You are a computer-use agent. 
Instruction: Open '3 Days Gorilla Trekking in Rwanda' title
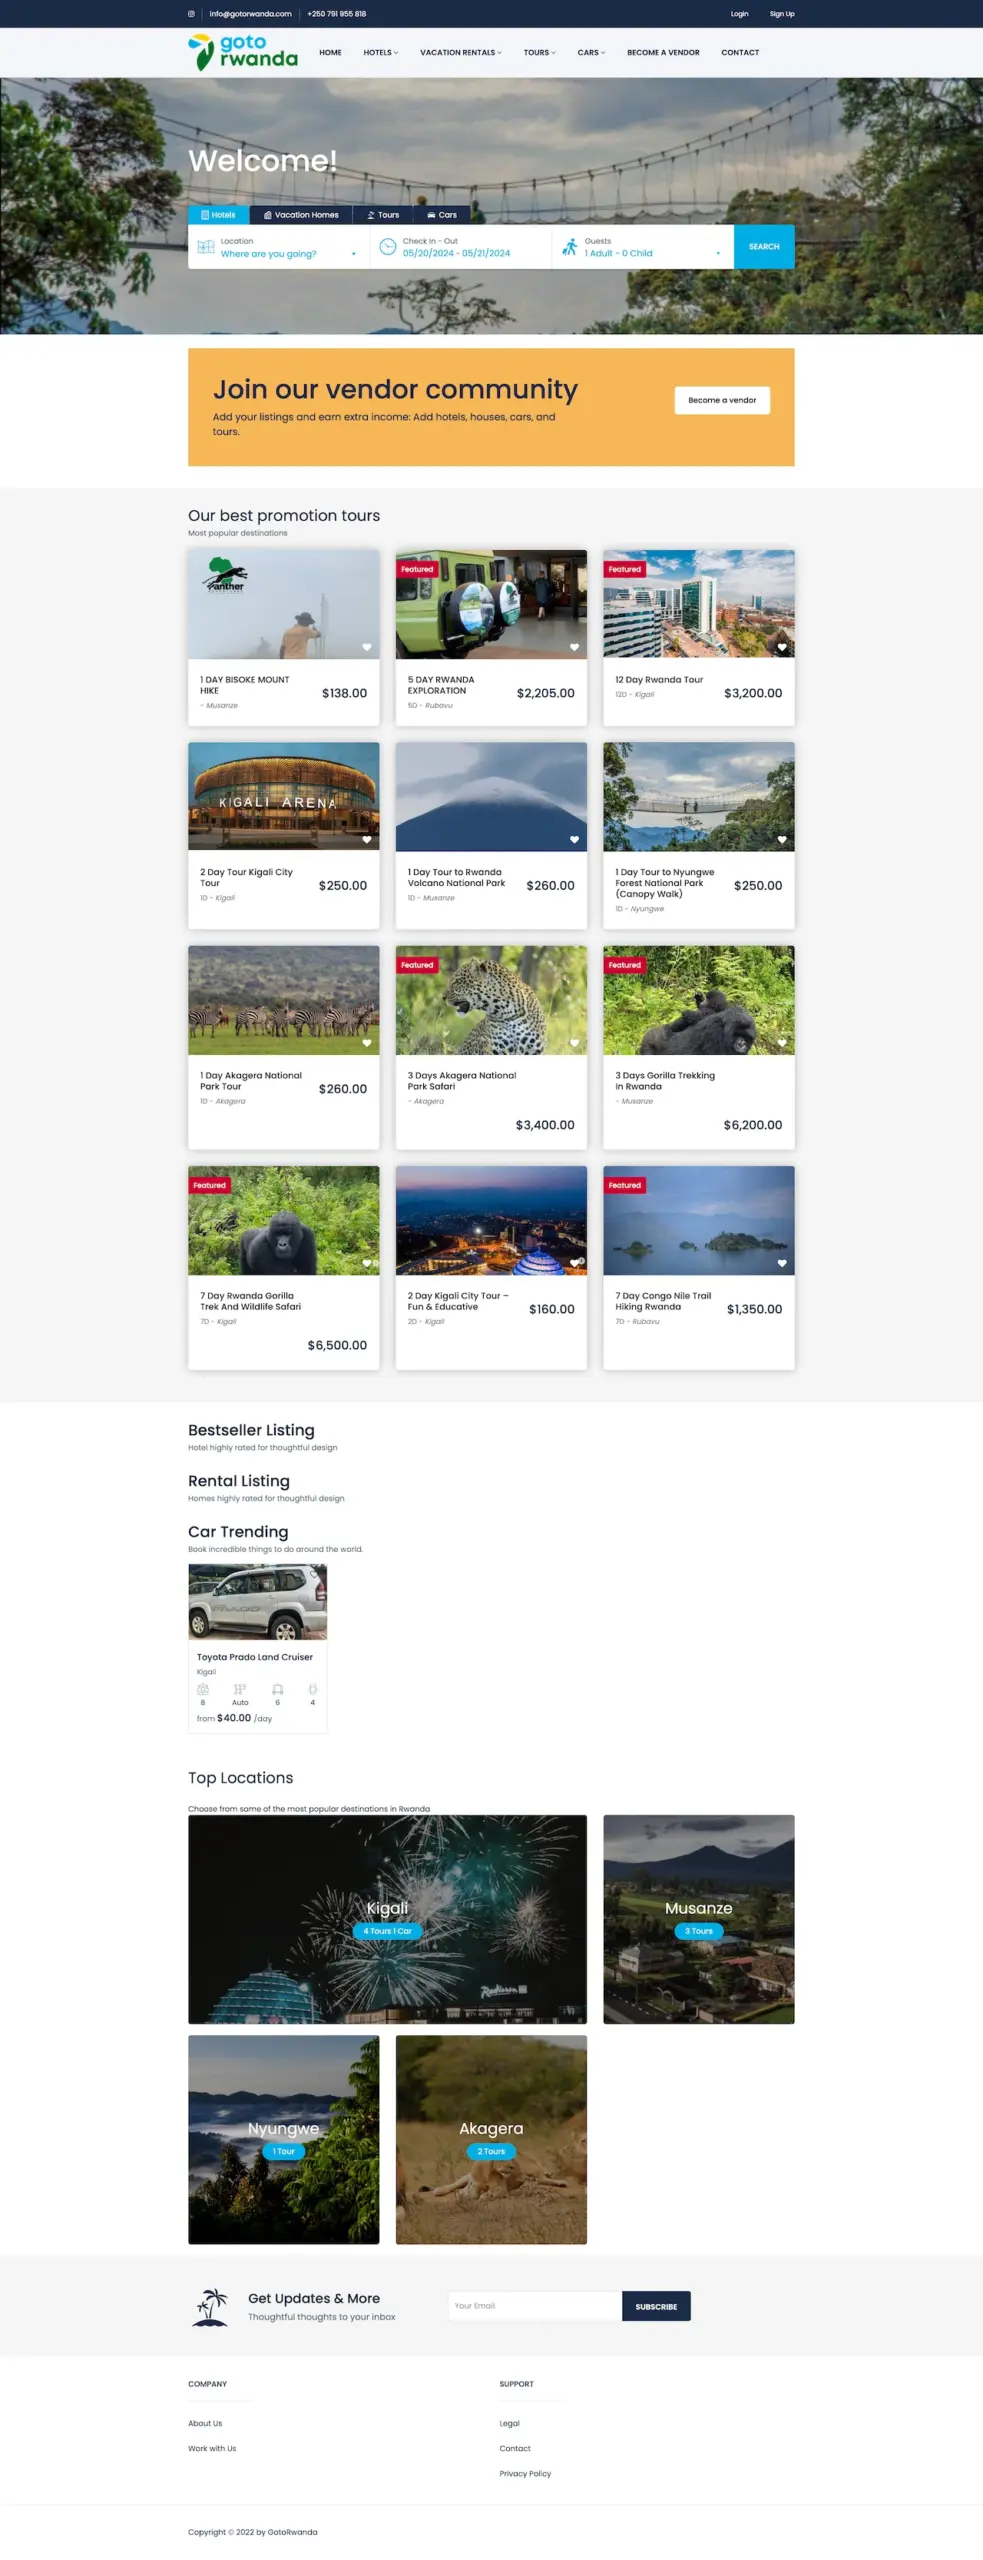[x=665, y=1081]
